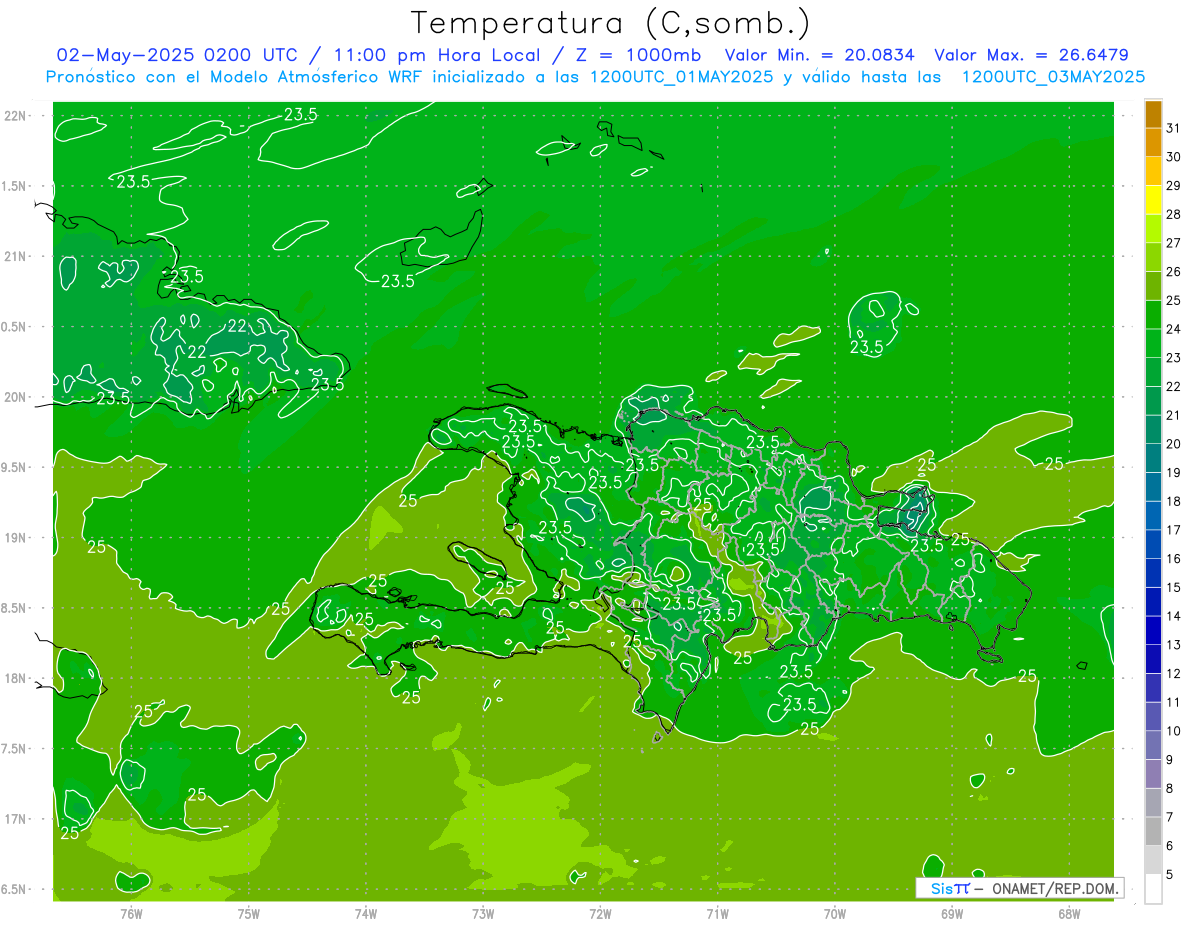1200x927 pixels.
Task: Click the '75W' longitude axis label
Action: [249, 914]
